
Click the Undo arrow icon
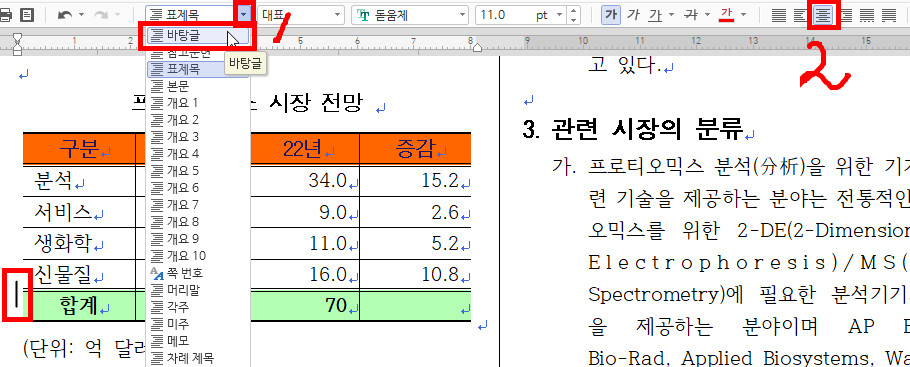click(x=65, y=15)
